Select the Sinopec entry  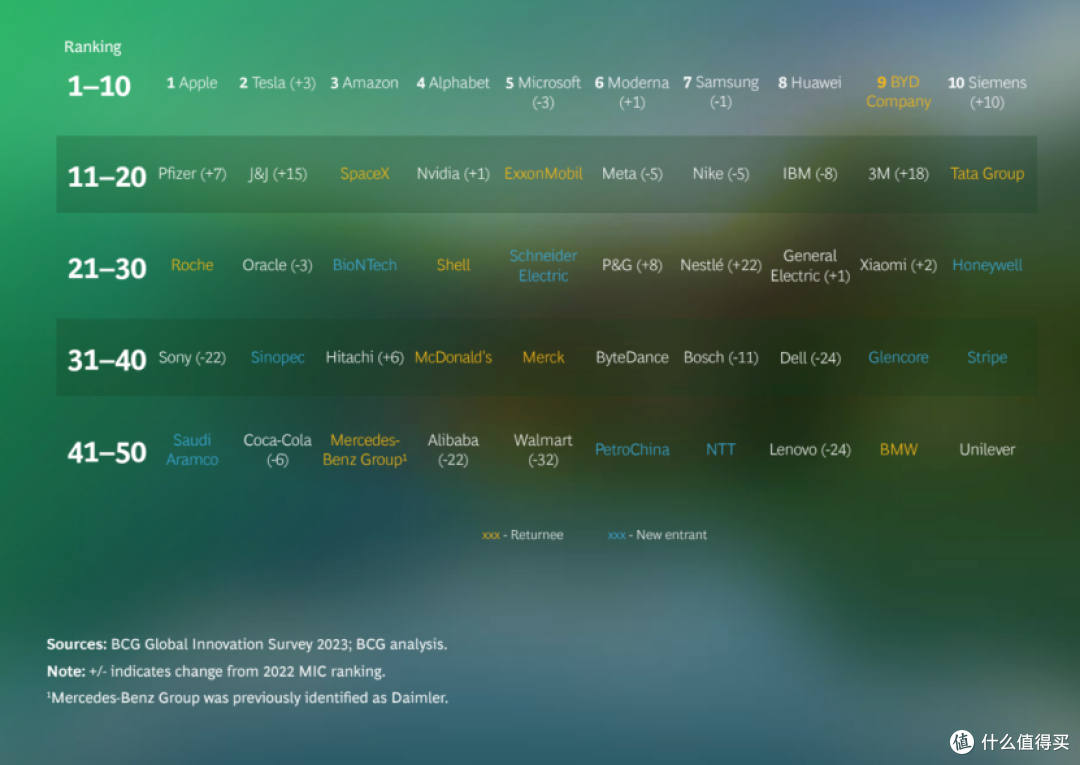278,357
